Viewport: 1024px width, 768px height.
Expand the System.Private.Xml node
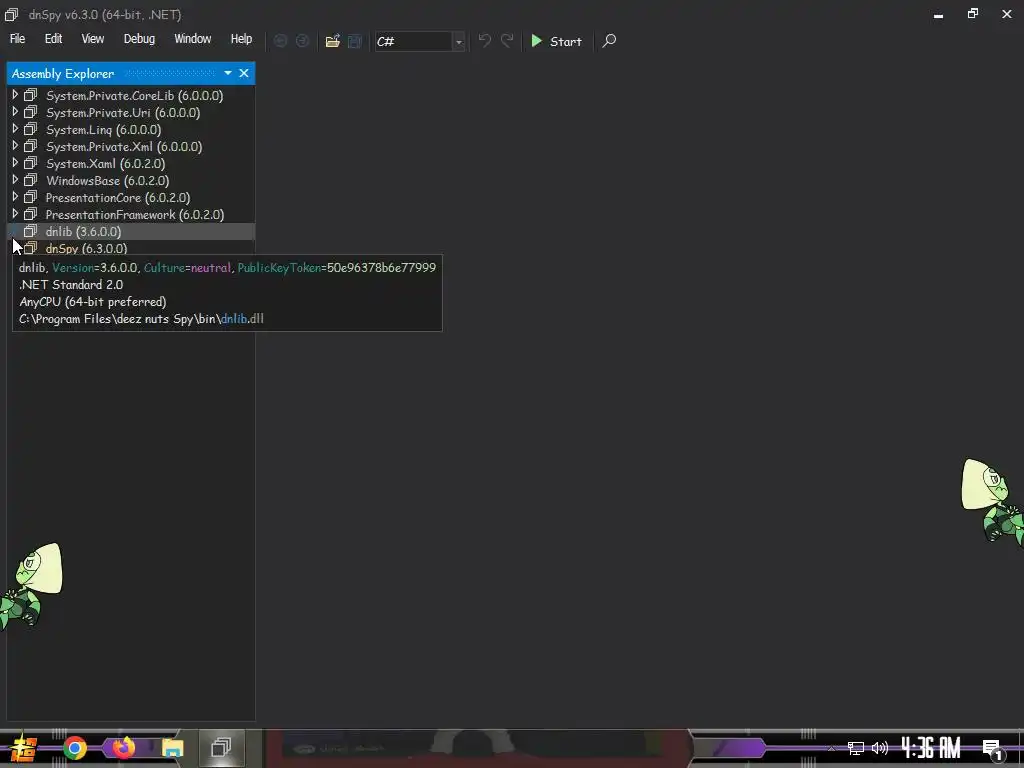15,146
